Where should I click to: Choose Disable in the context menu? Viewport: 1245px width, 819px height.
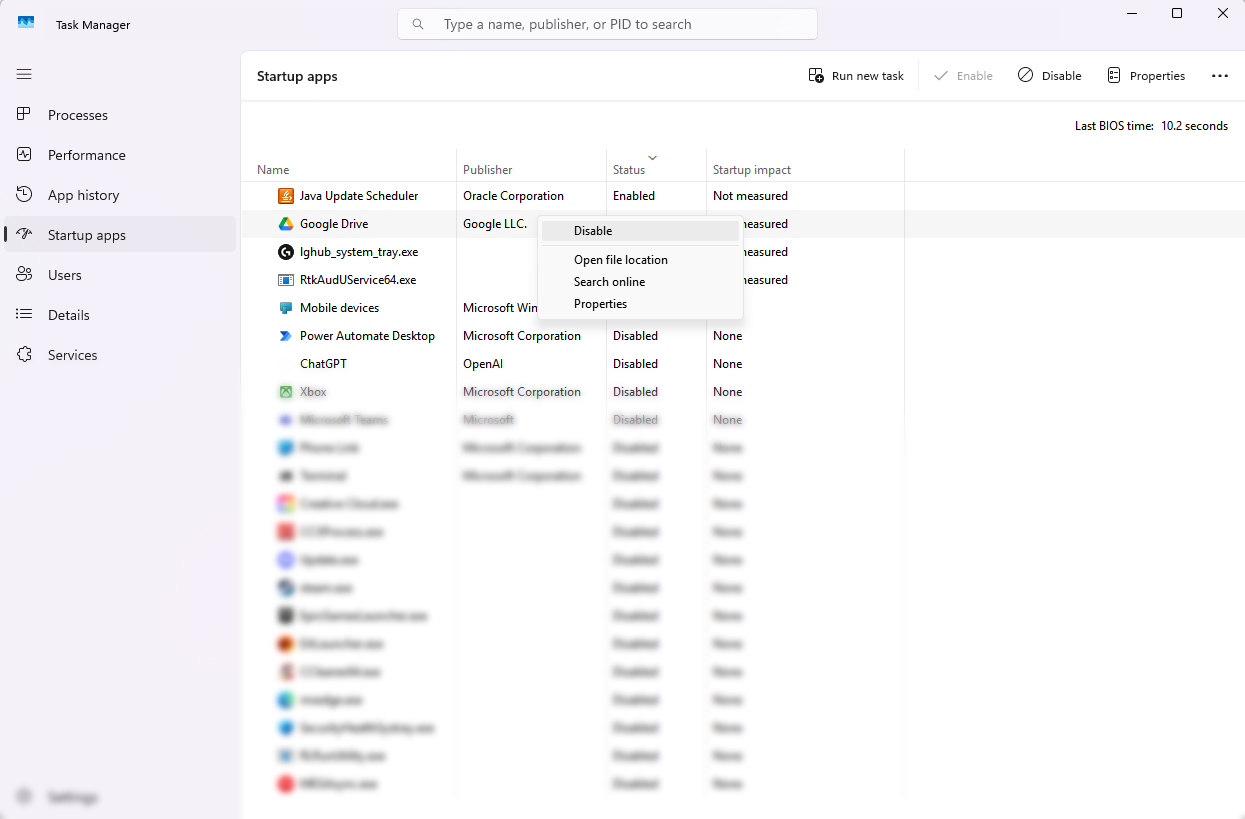[640, 231]
